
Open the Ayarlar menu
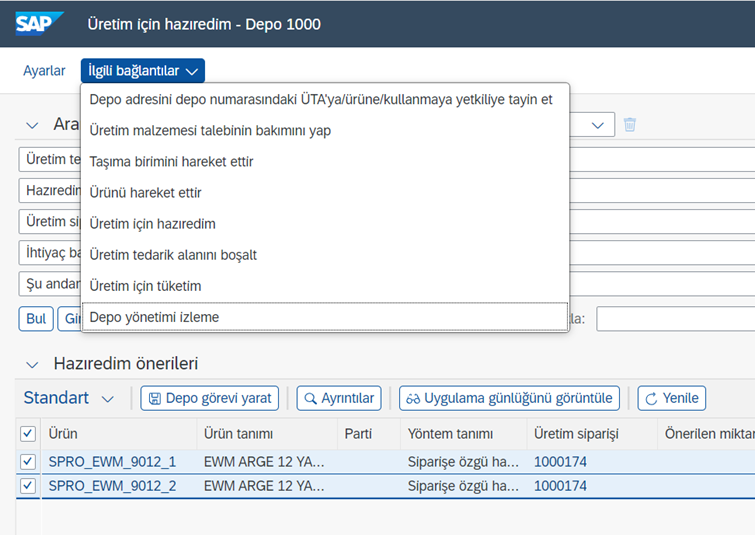pyautogui.click(x=44, y=71)
